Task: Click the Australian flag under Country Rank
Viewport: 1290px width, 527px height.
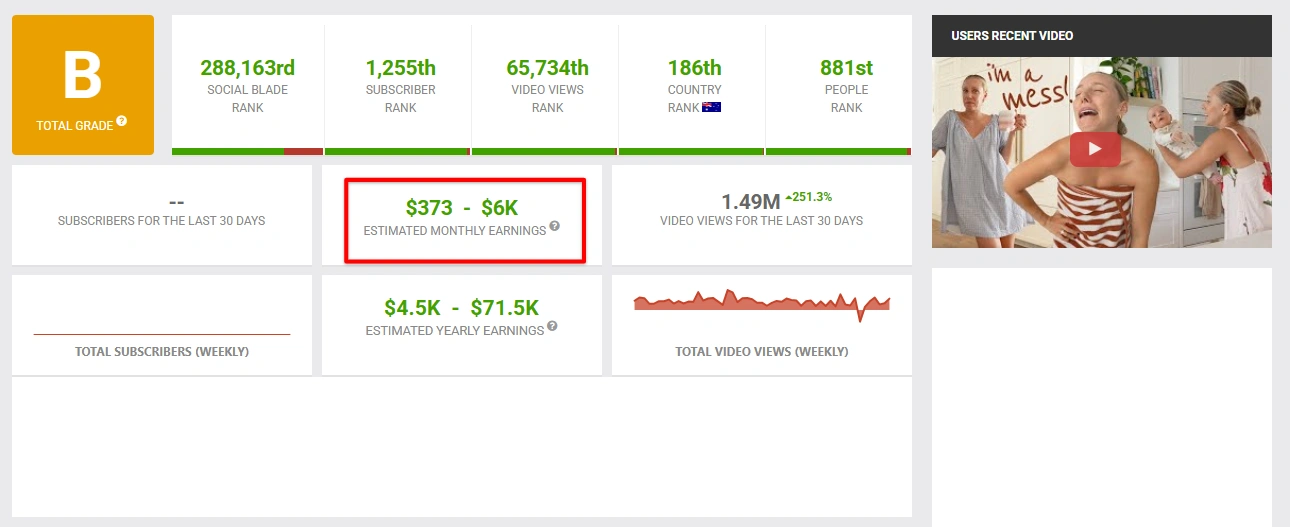Action: pos(711,108)
